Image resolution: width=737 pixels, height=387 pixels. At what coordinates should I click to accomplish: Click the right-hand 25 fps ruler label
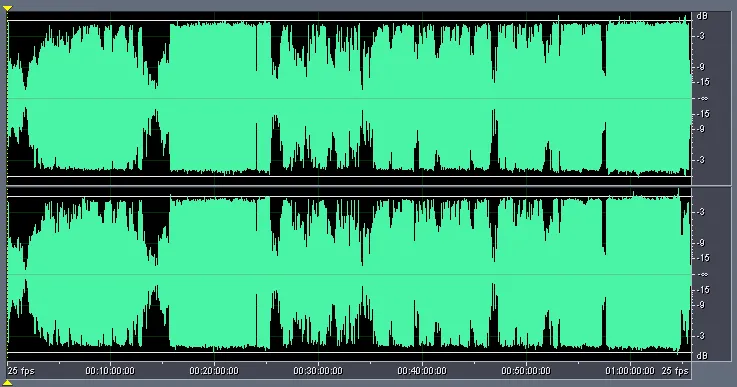click(x=675, y=371)
